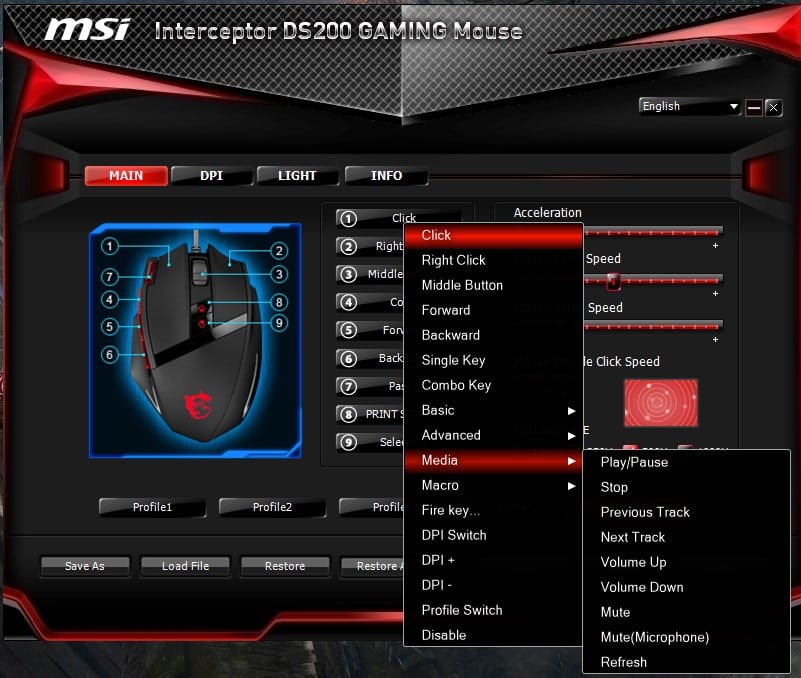Image resolution: width=801 pixels, height=678 pixels.
Task: Expand the Macro submenu
Action: tap(493, 485)
